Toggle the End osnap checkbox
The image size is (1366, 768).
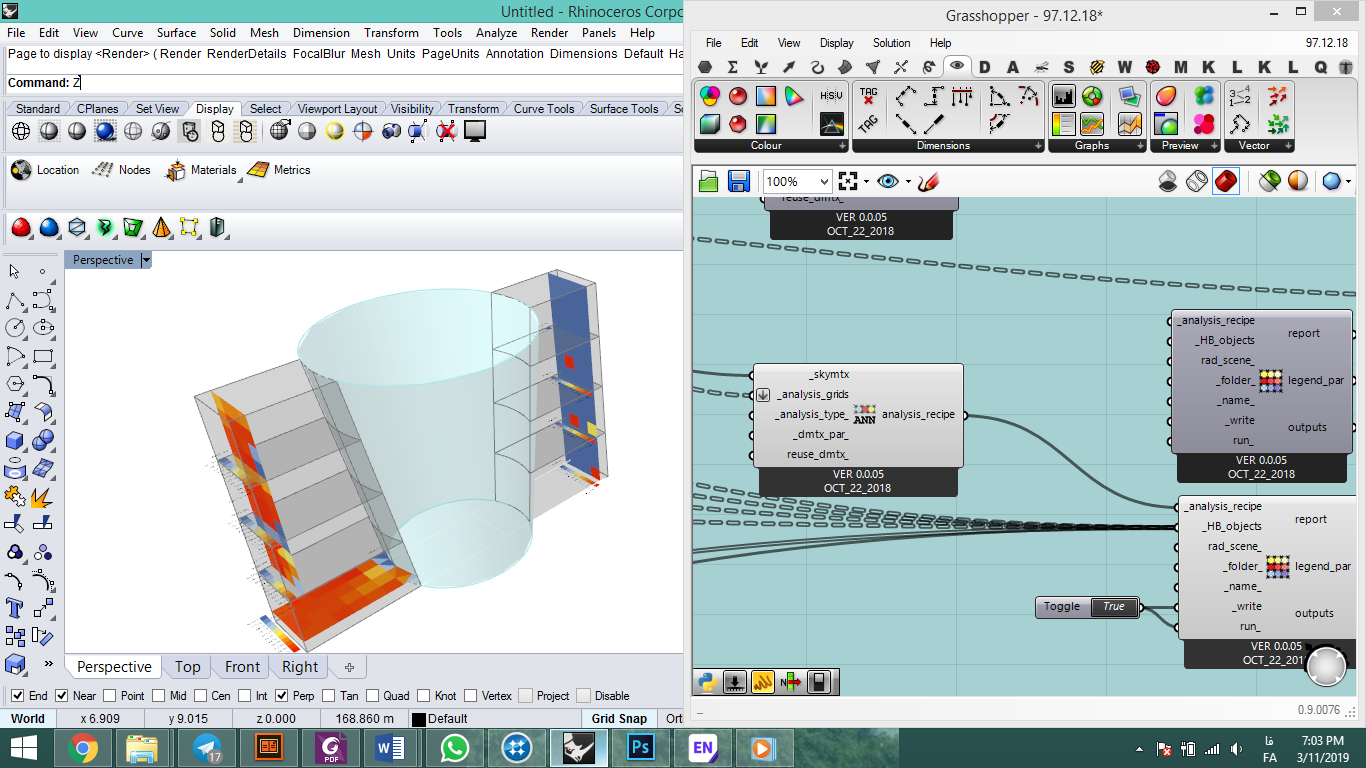17,696
